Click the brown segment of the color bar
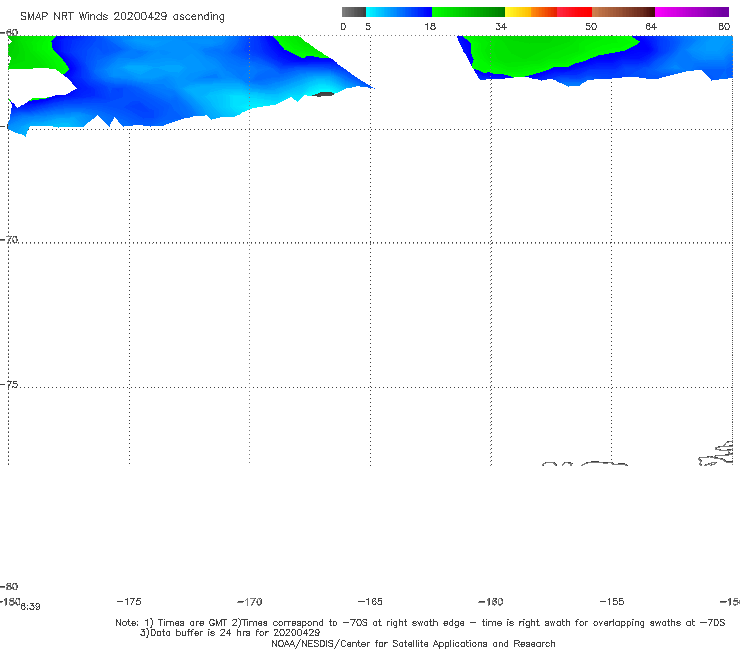 [x=623, y=12]
